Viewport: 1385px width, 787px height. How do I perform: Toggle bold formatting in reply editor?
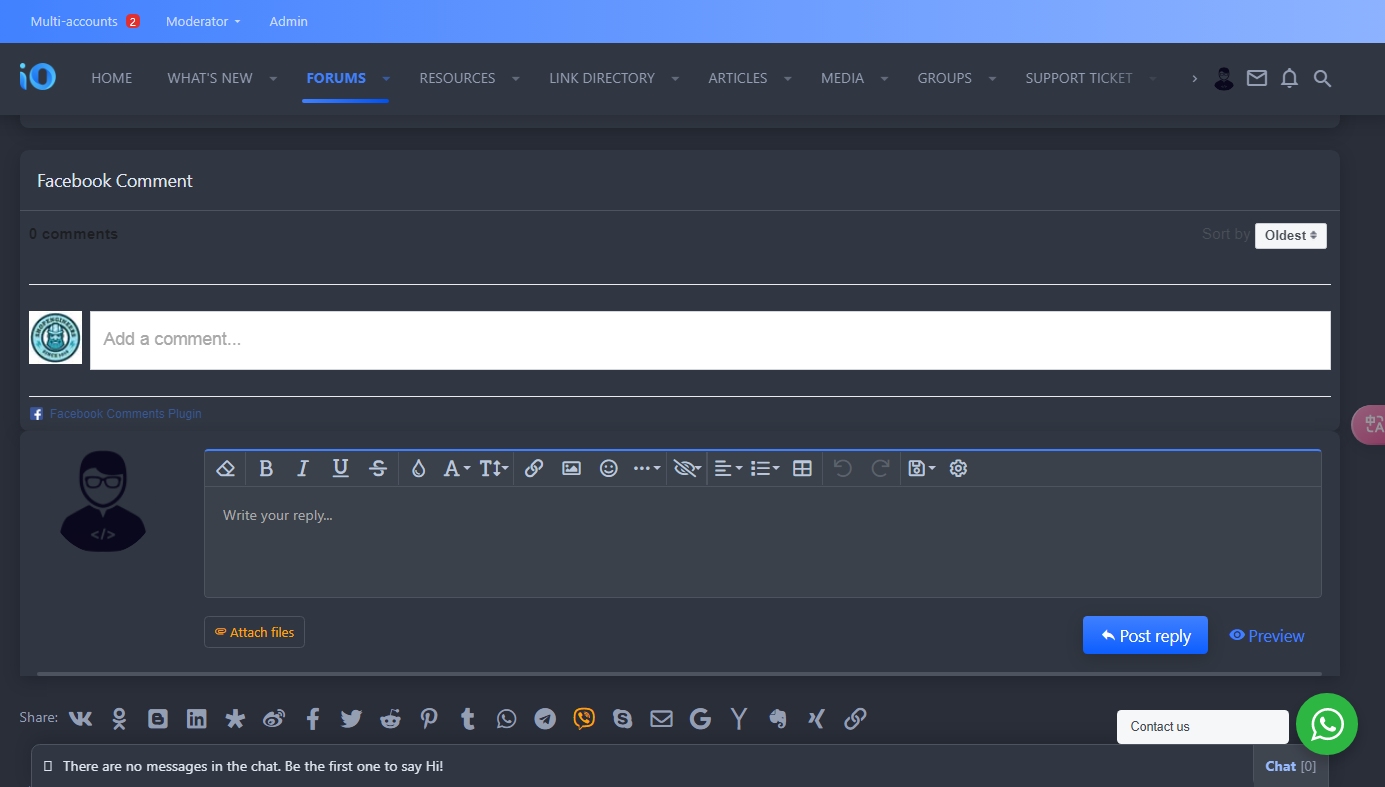pos(266,468)
